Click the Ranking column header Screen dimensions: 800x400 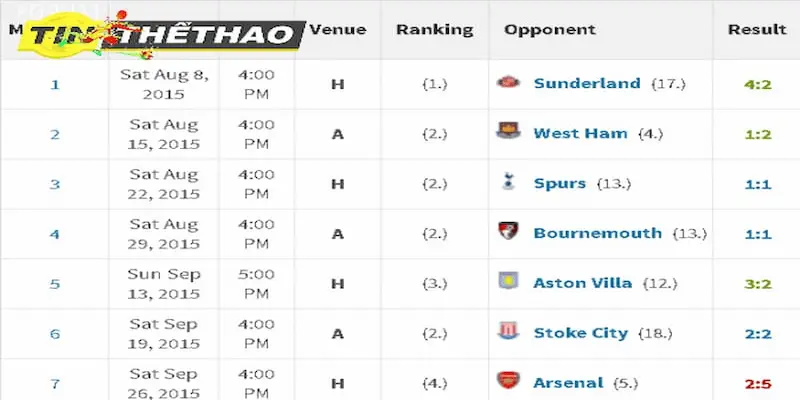[435, 30]
